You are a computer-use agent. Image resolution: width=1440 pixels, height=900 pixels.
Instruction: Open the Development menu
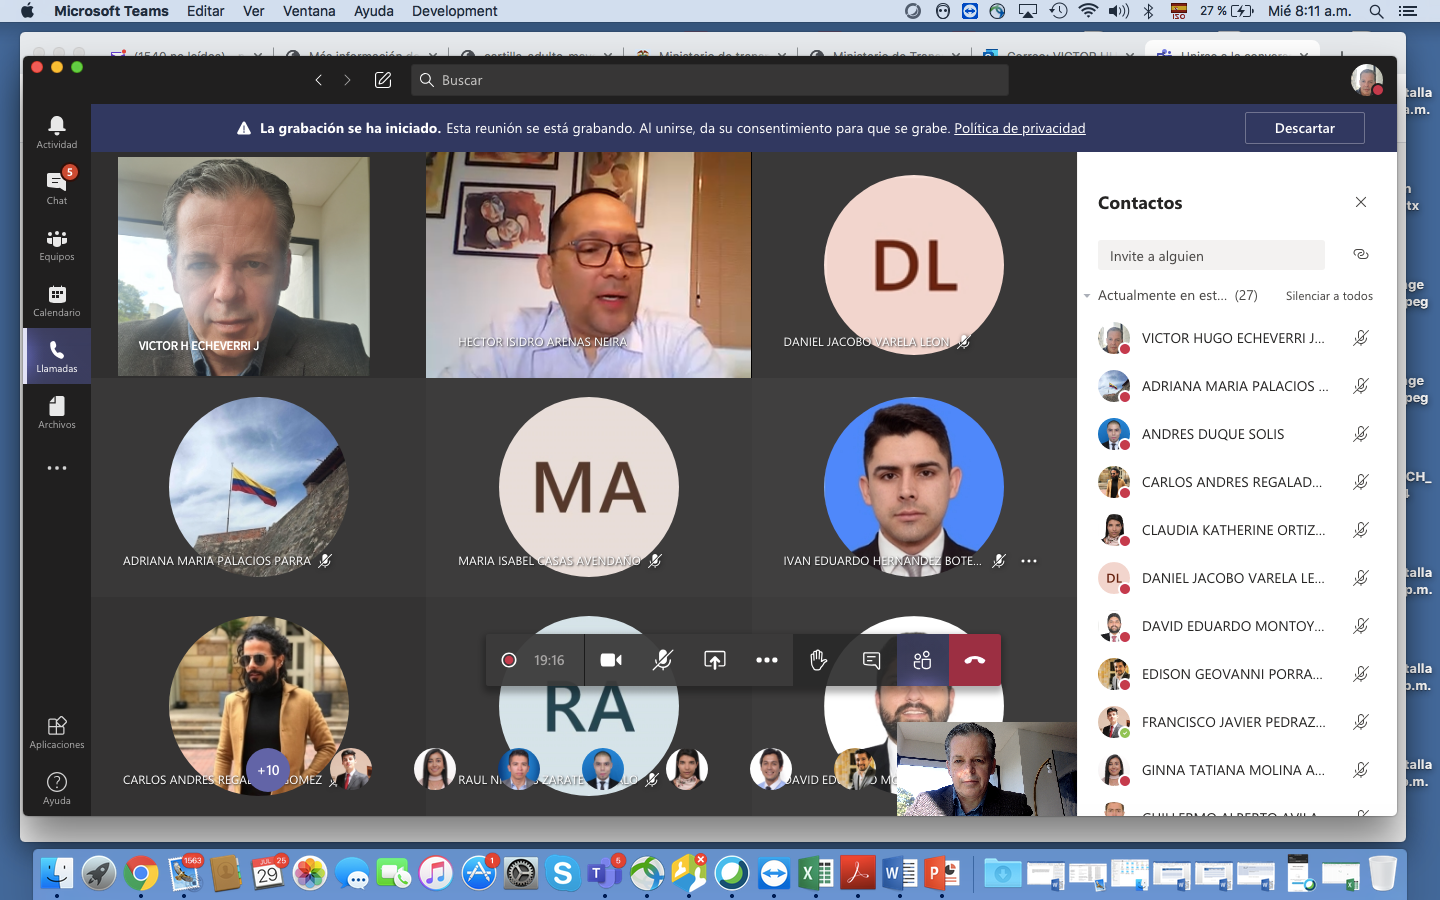click(x=455, y=11)
